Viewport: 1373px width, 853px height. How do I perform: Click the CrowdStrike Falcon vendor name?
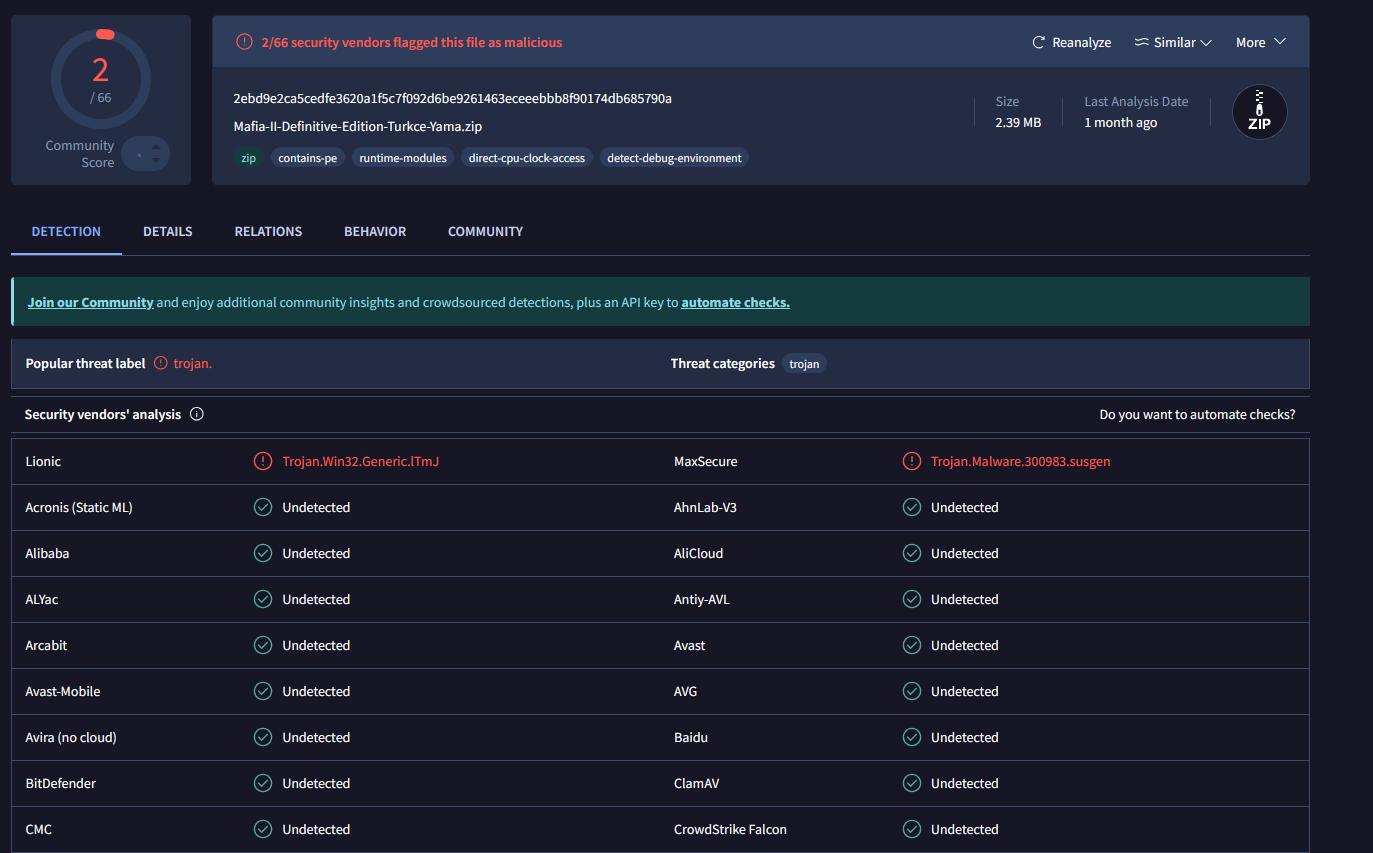[730, 829]
